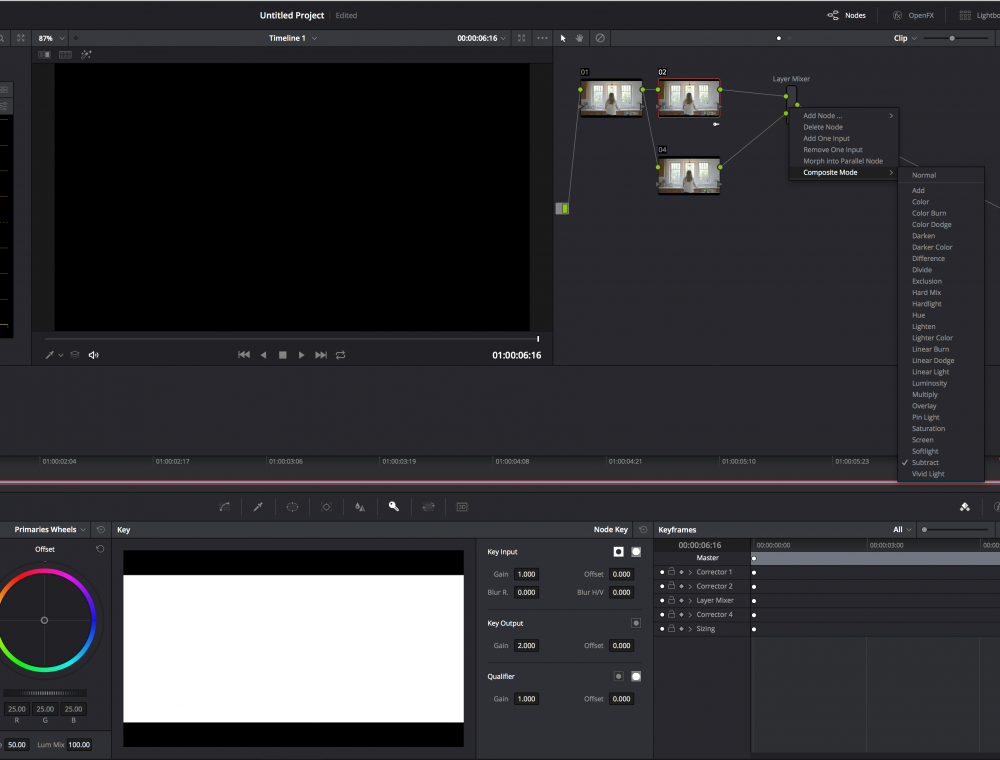Select the Qualifier eyedropper palette
This screenshot has height=760, width=1000.
pos(258,507)
